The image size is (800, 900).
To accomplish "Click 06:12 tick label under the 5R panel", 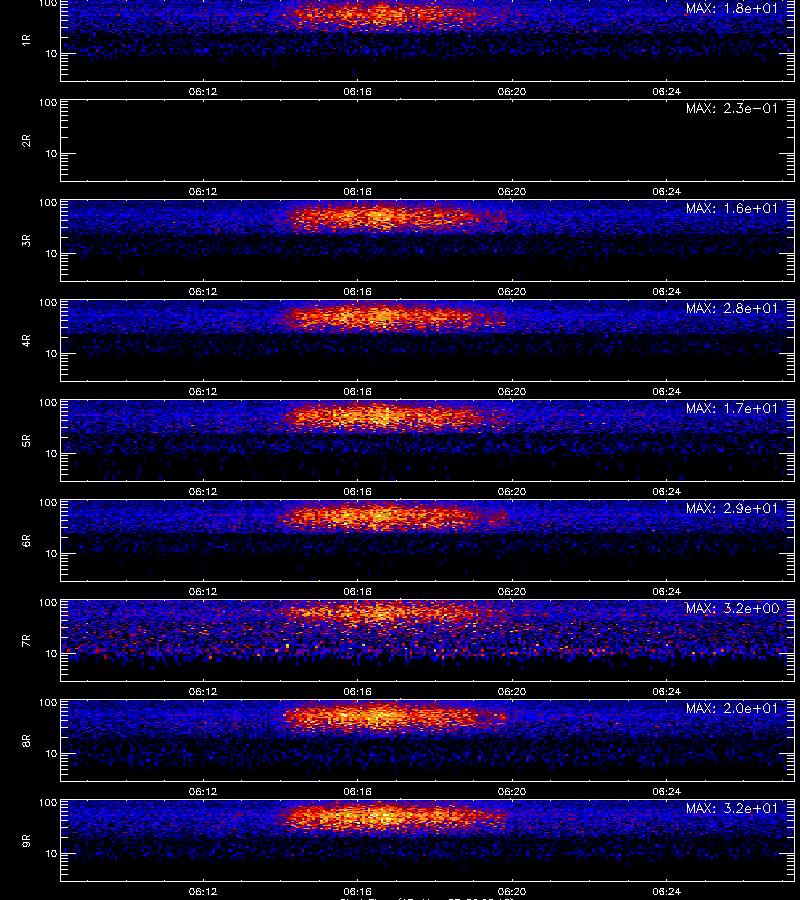I will [x=203, y=491].
